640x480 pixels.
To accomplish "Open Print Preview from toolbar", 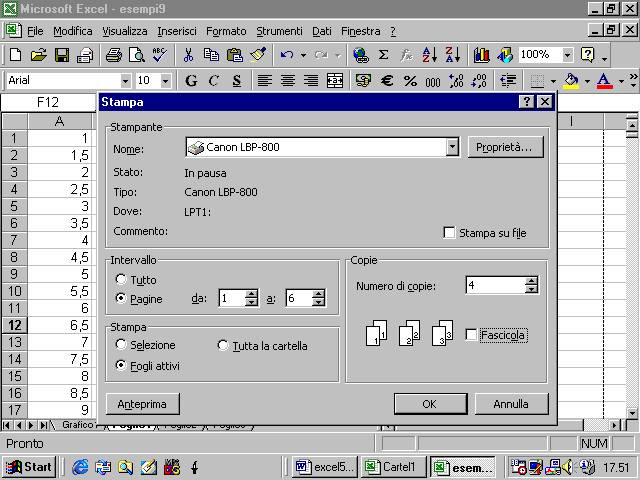I will coord(137,55).
